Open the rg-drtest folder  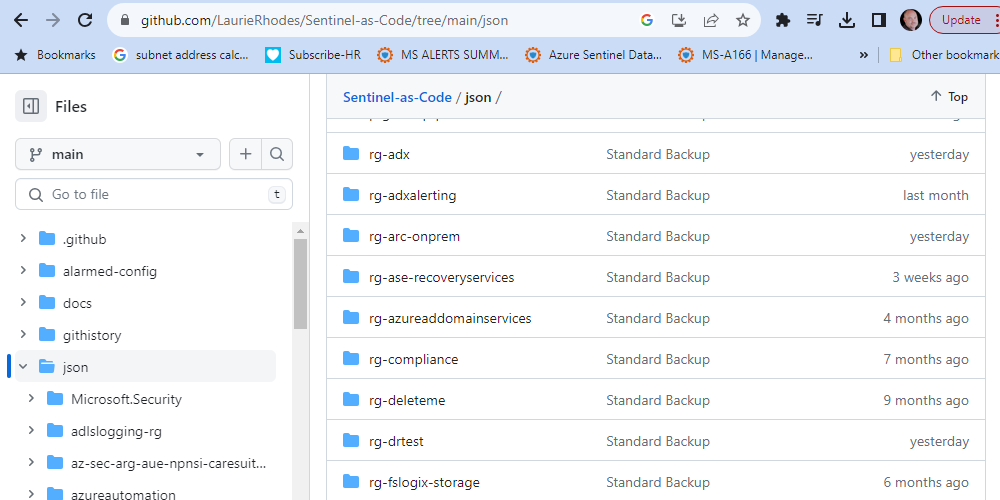(396, 441)
